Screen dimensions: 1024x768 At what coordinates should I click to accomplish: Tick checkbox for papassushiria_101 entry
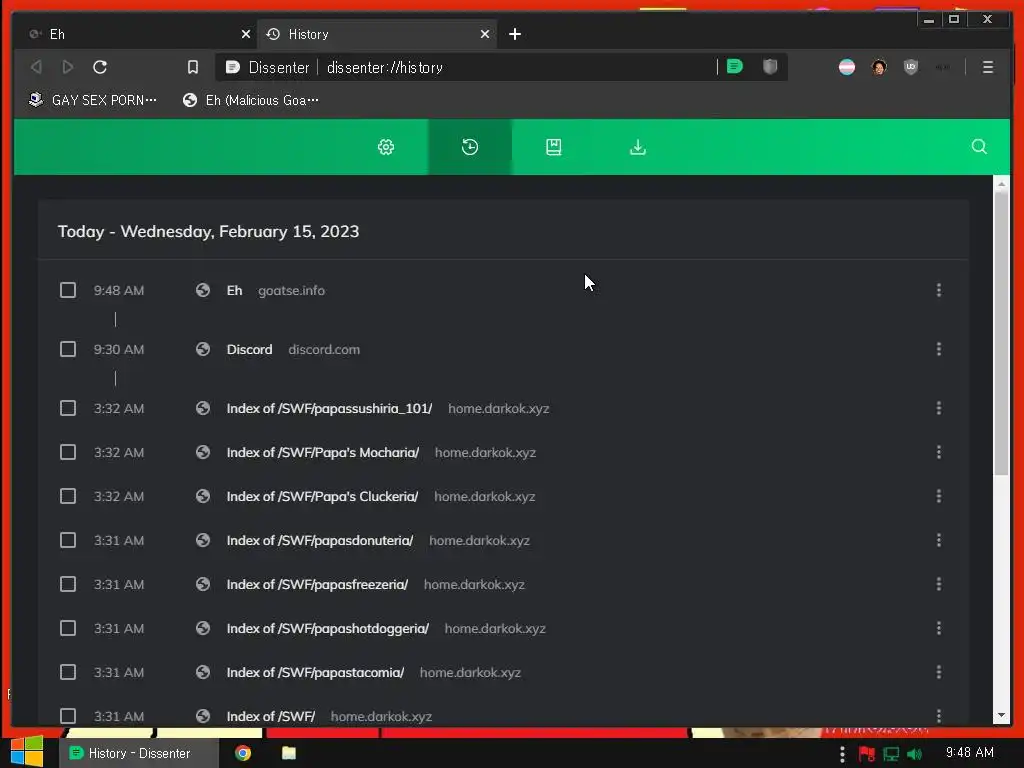pos(68,408)
